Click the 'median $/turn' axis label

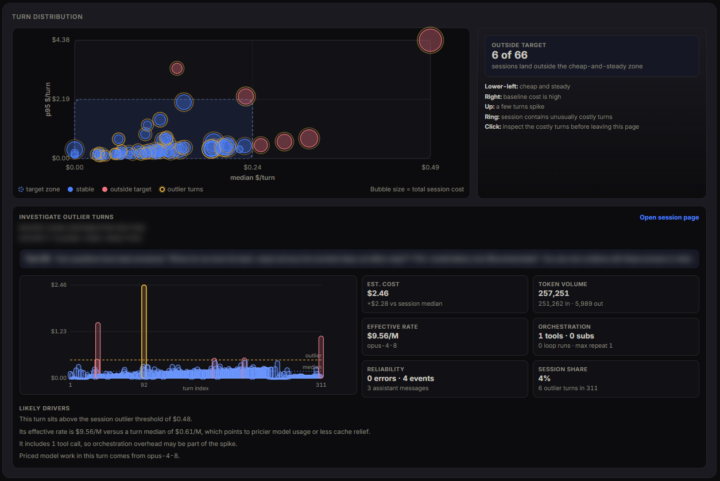(x=252, y=178)
